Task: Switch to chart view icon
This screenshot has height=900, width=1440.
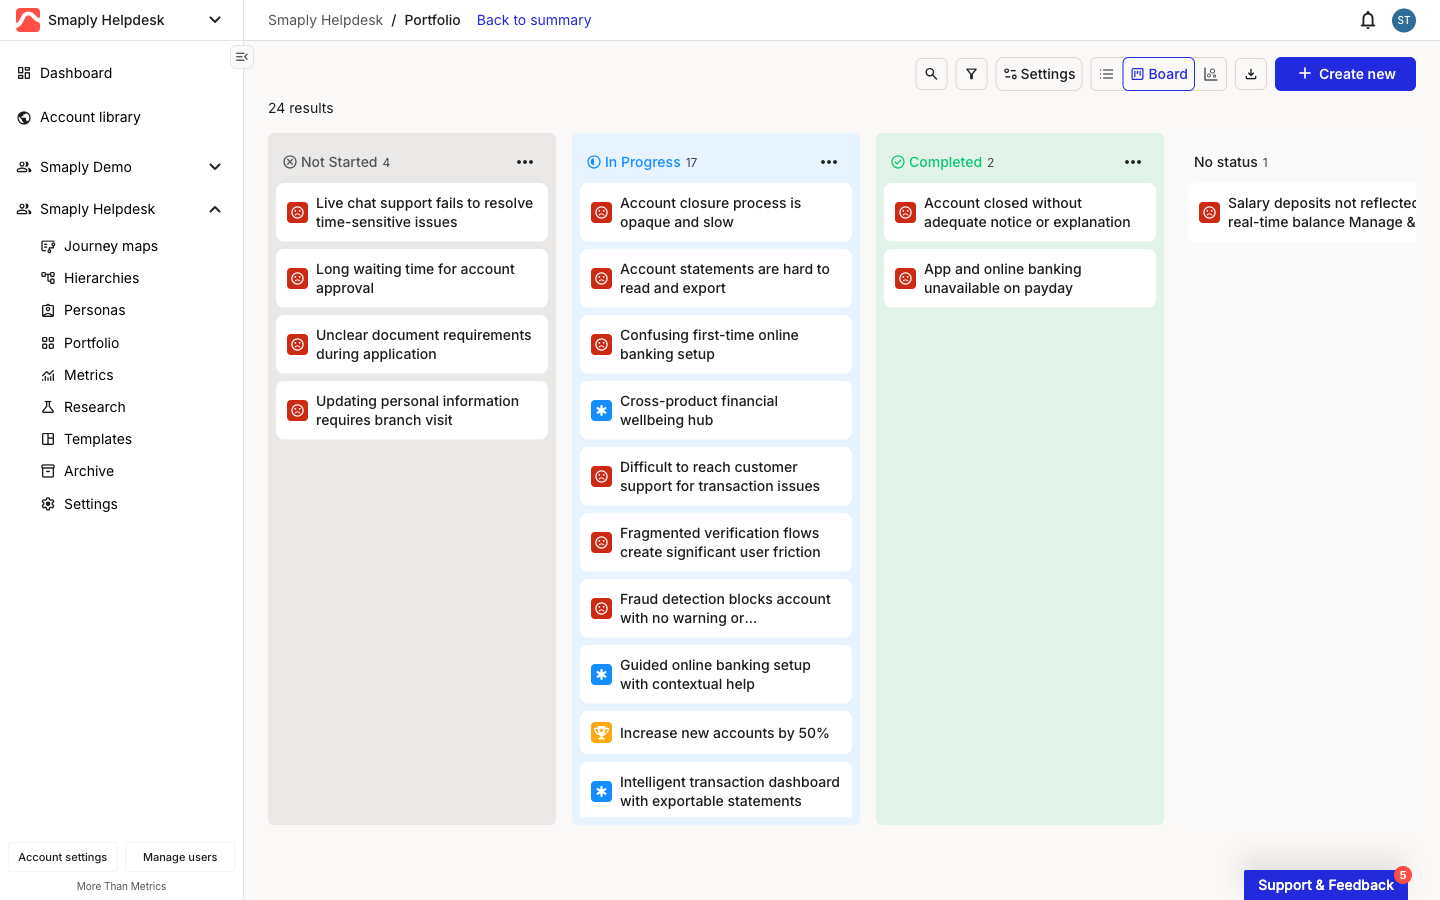Action: tap(1210, 74)
